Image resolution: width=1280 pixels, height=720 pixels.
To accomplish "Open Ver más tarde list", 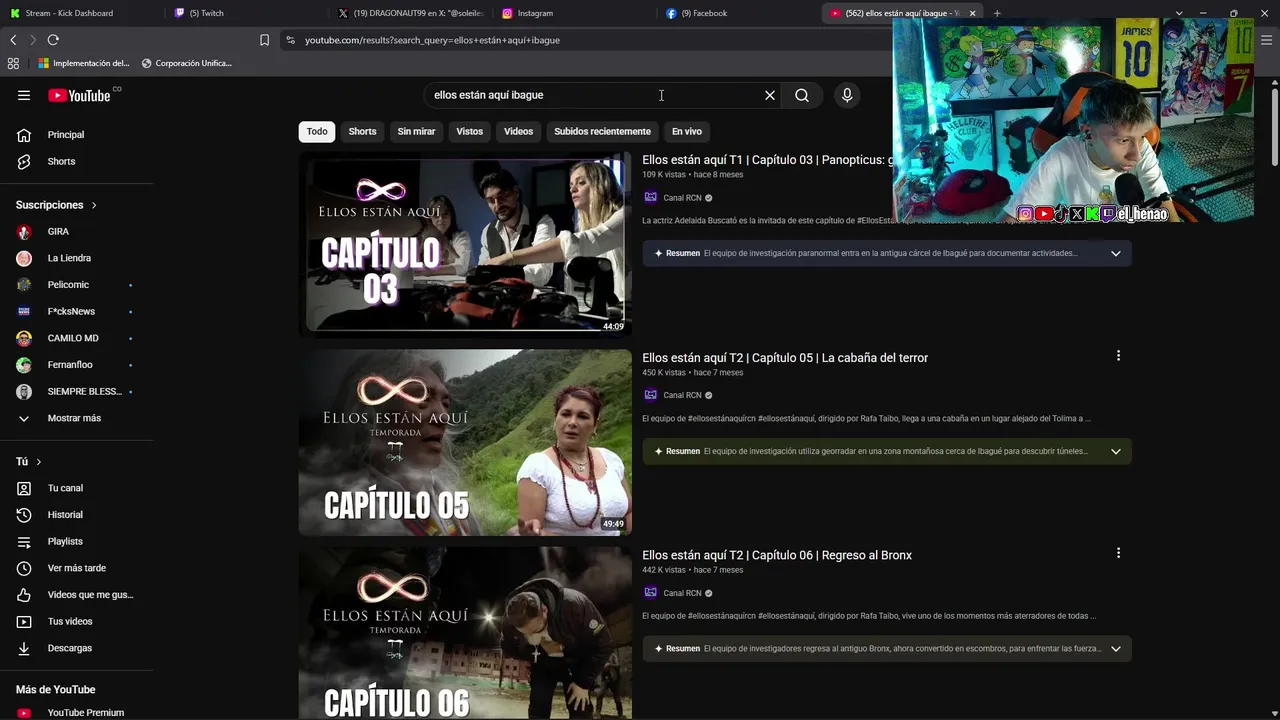I will point(77,568).
